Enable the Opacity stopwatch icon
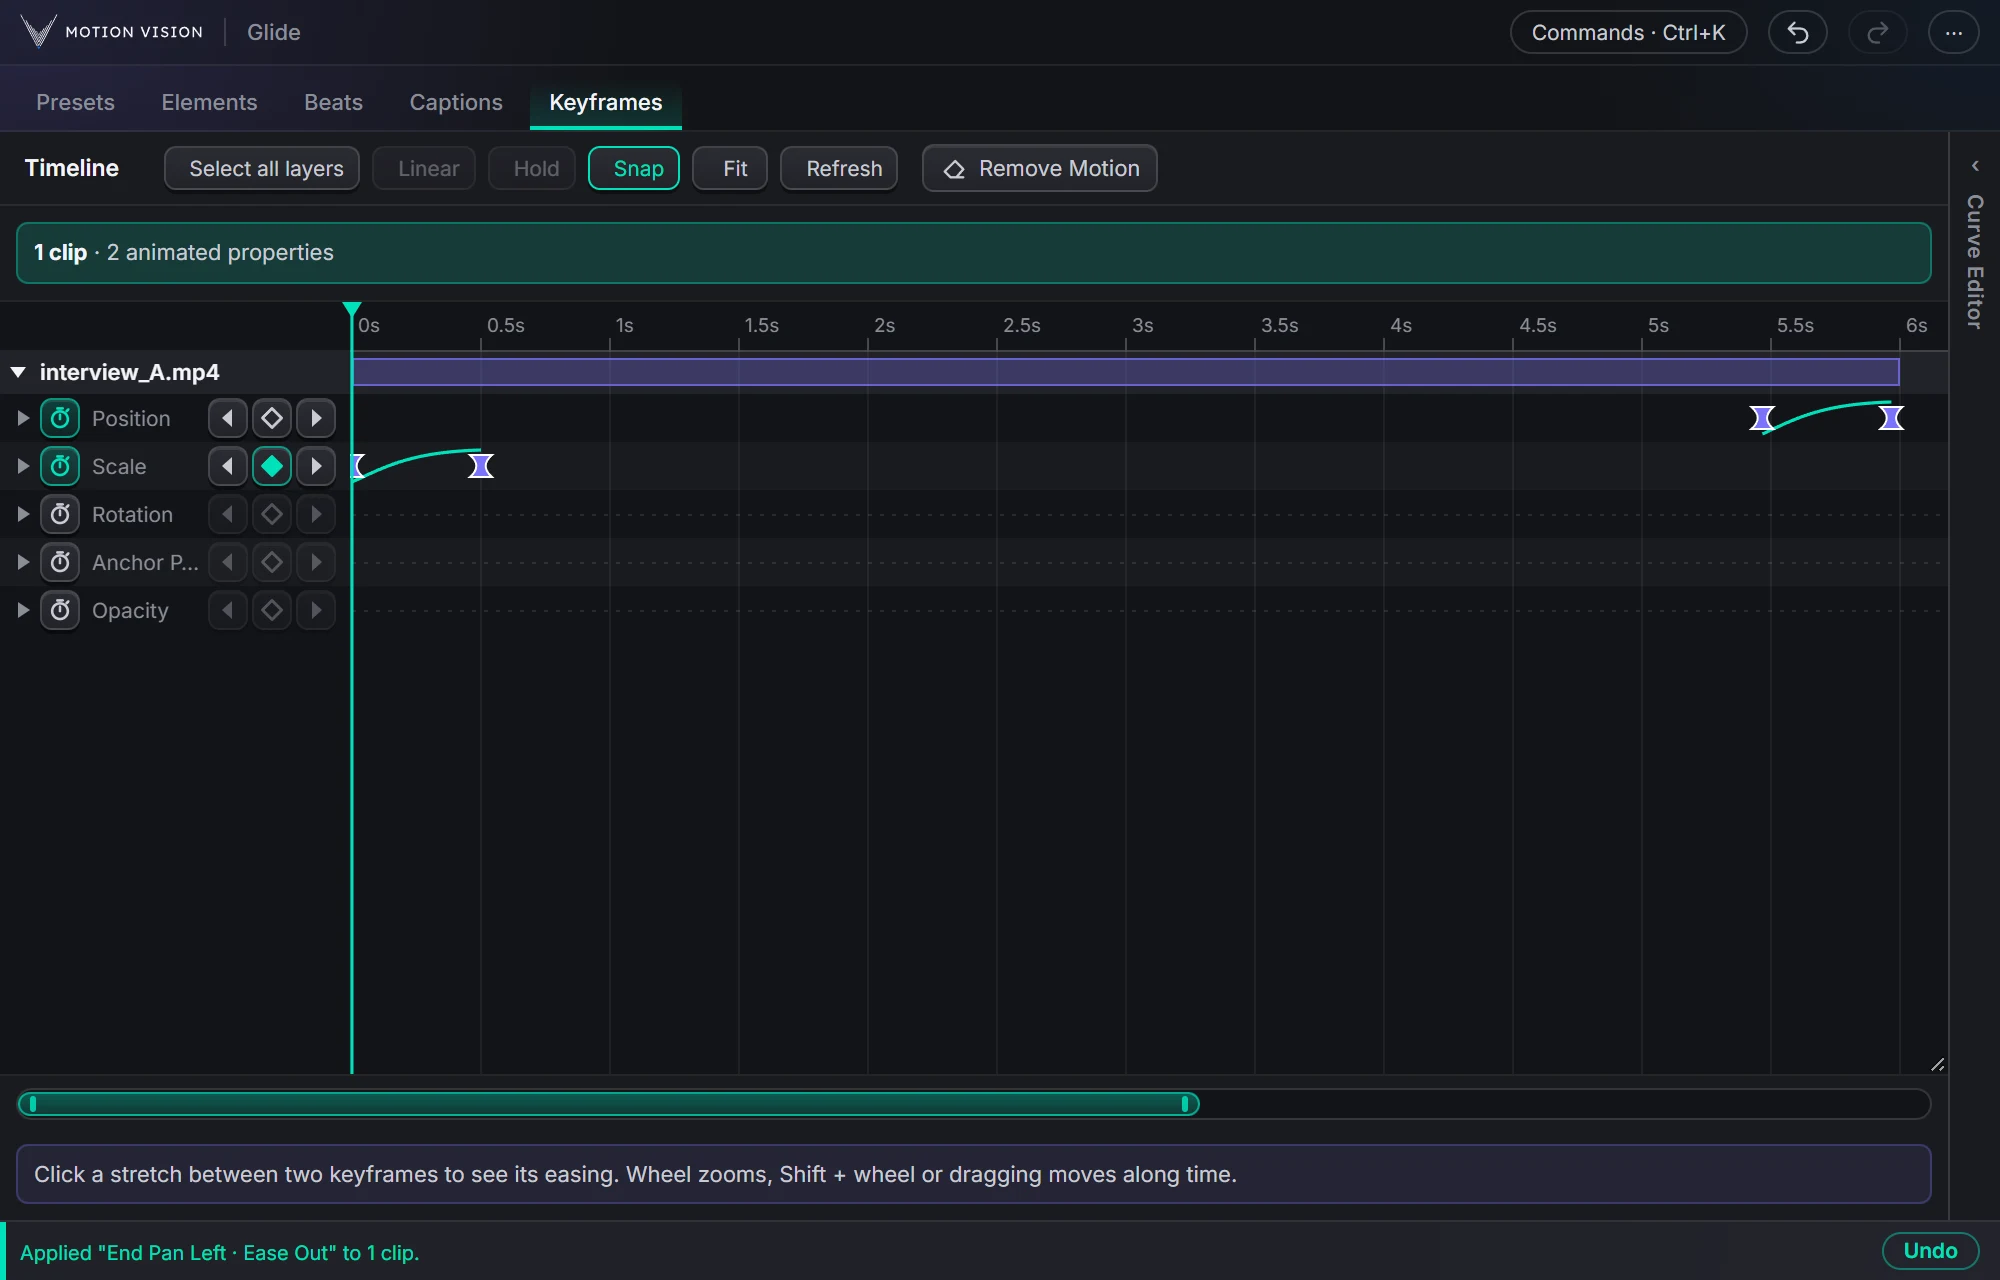2000x1280 pixels. click(x=60, y=610)
